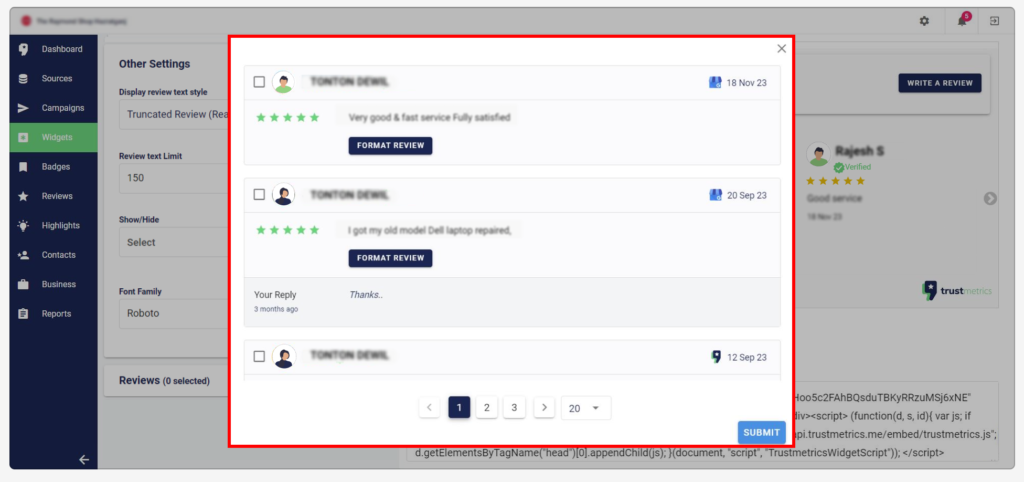This screenshot has width=1024, height=482.
Task: Click the Review text Limit field
Action: coord(174,178)
